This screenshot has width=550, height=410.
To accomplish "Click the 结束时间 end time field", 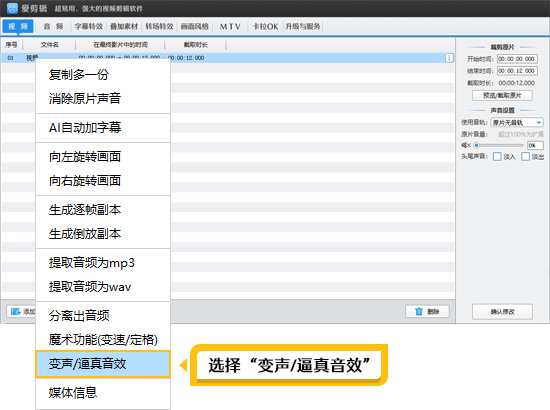I will 517,71.
